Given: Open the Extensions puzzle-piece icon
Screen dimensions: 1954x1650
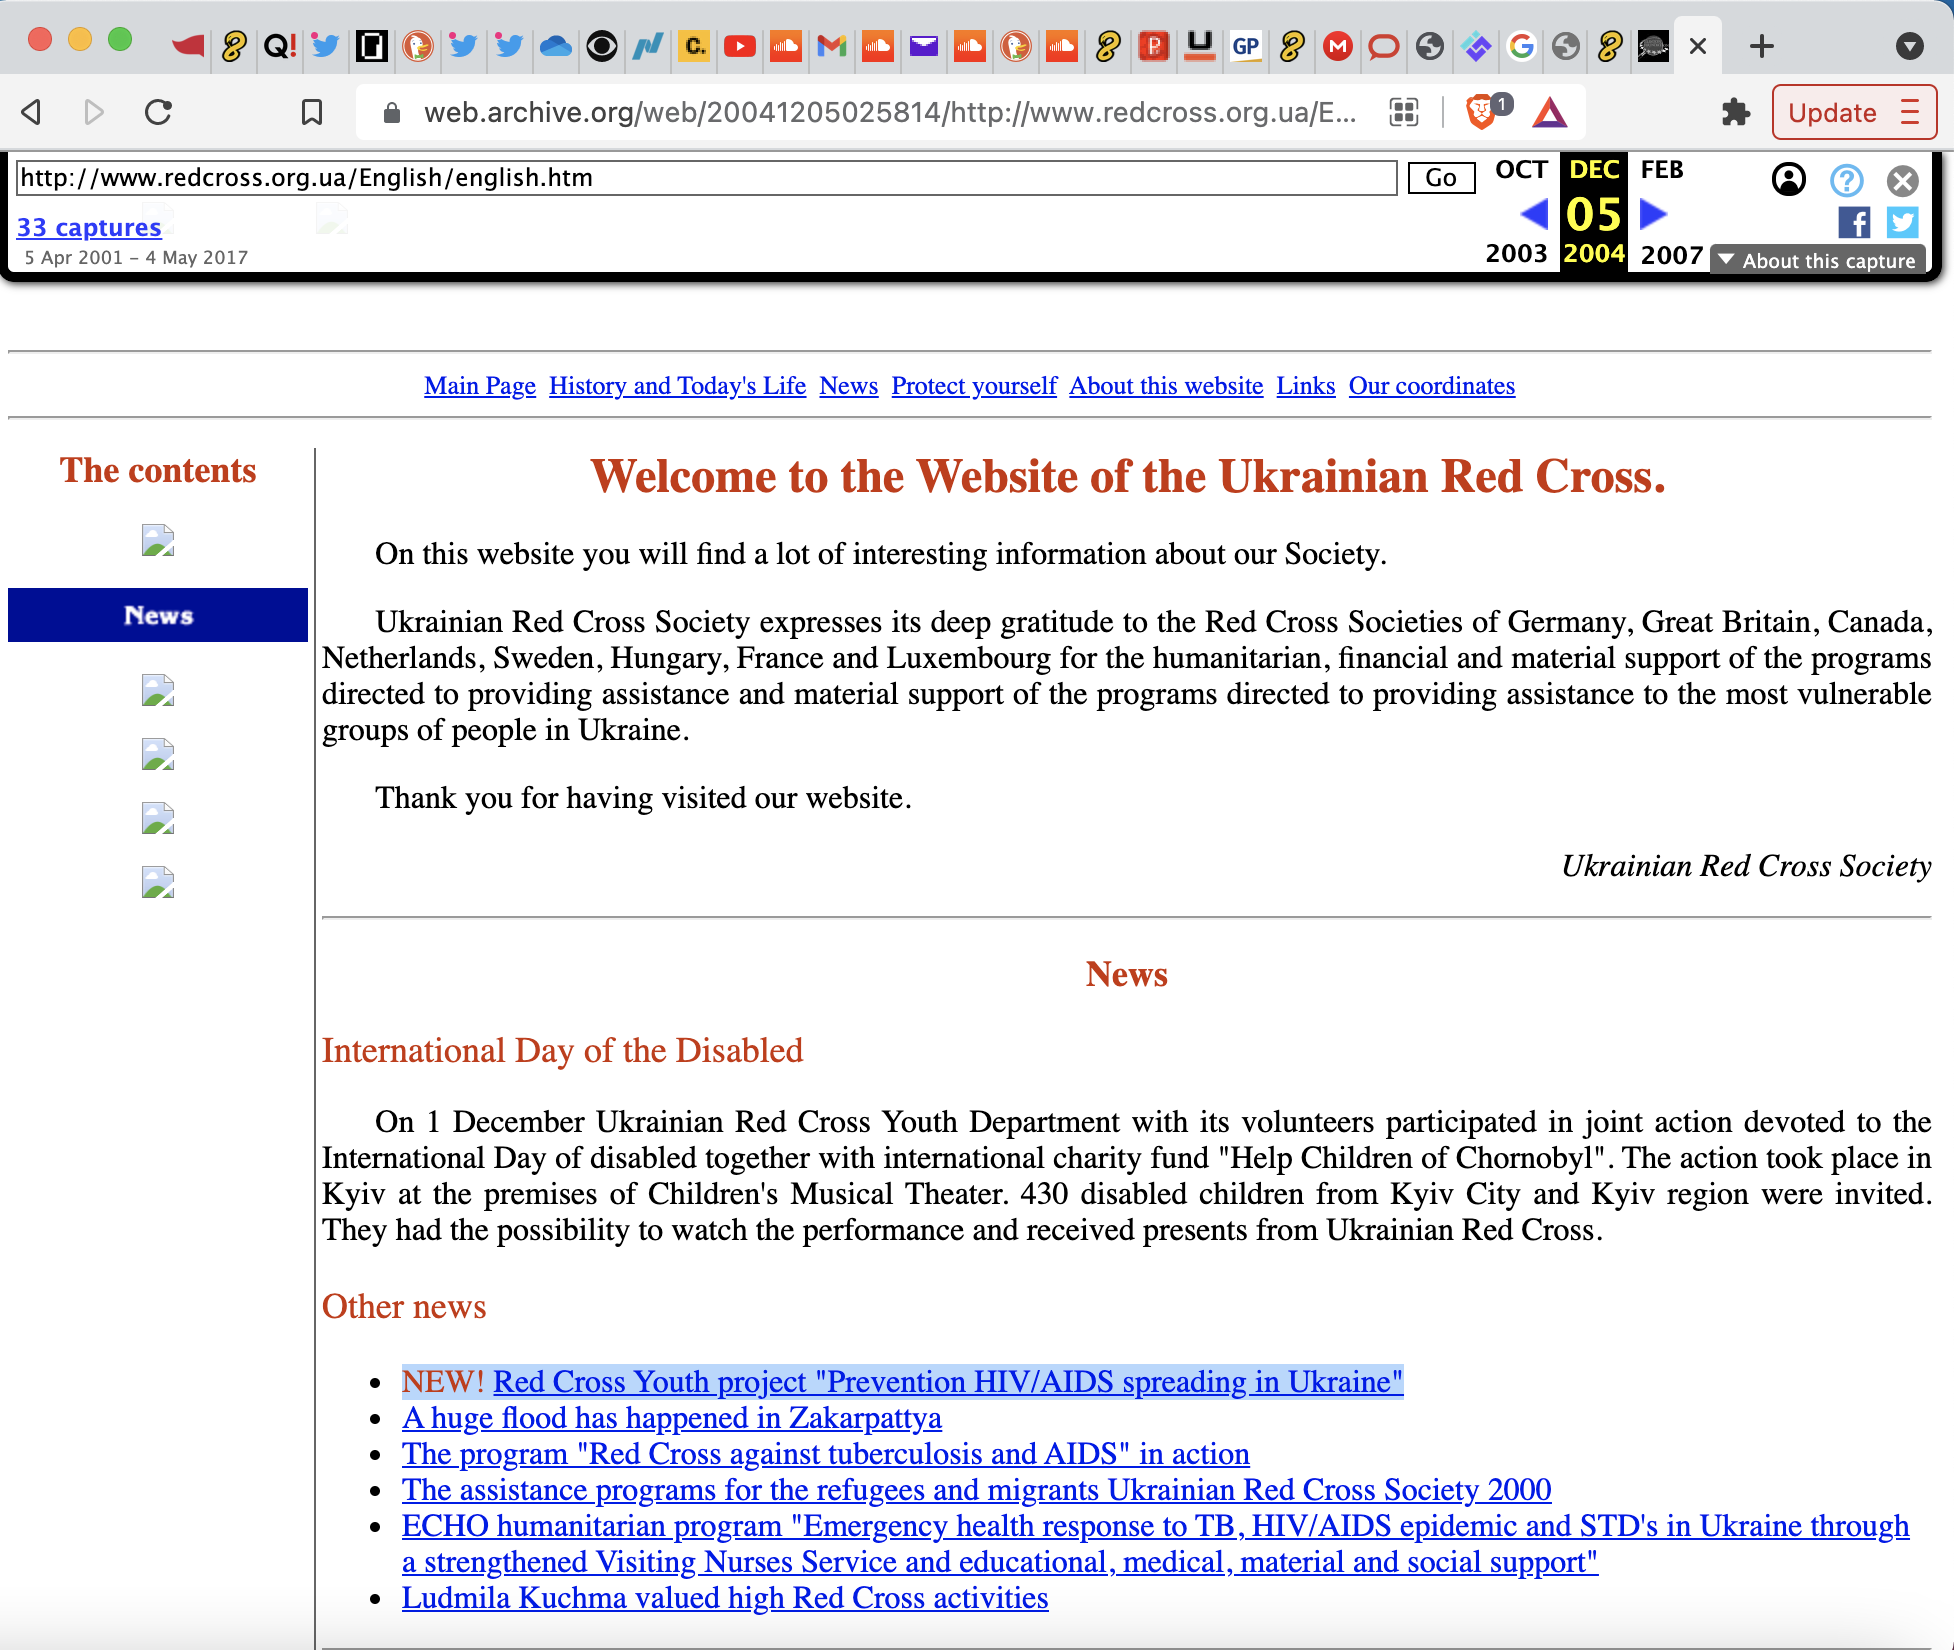Looking at the screenshot, I should [x=1735, y=112].
